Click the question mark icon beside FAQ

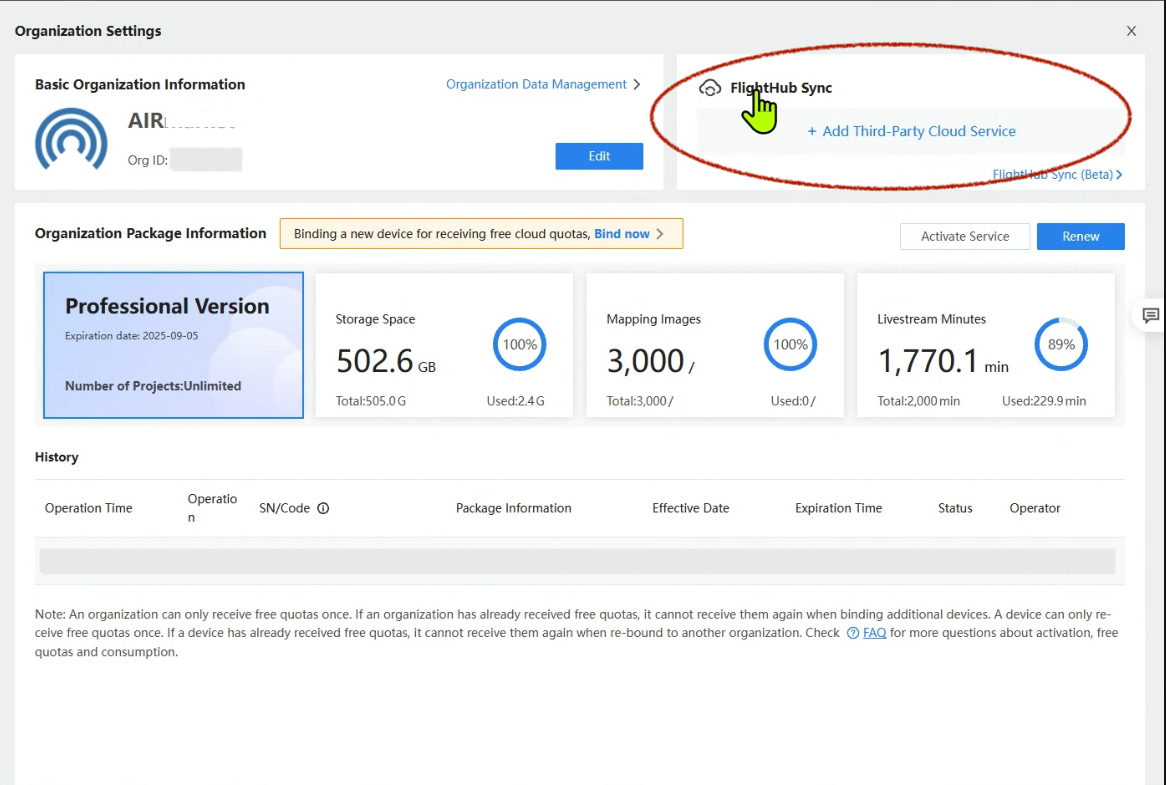[853, 633]
